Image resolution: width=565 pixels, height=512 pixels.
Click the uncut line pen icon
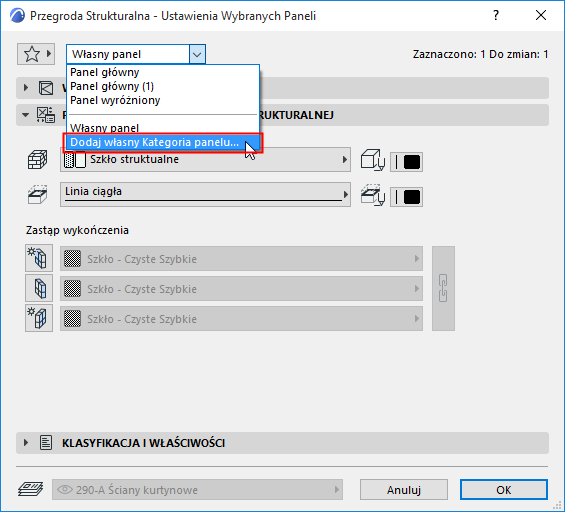(373, 195)
